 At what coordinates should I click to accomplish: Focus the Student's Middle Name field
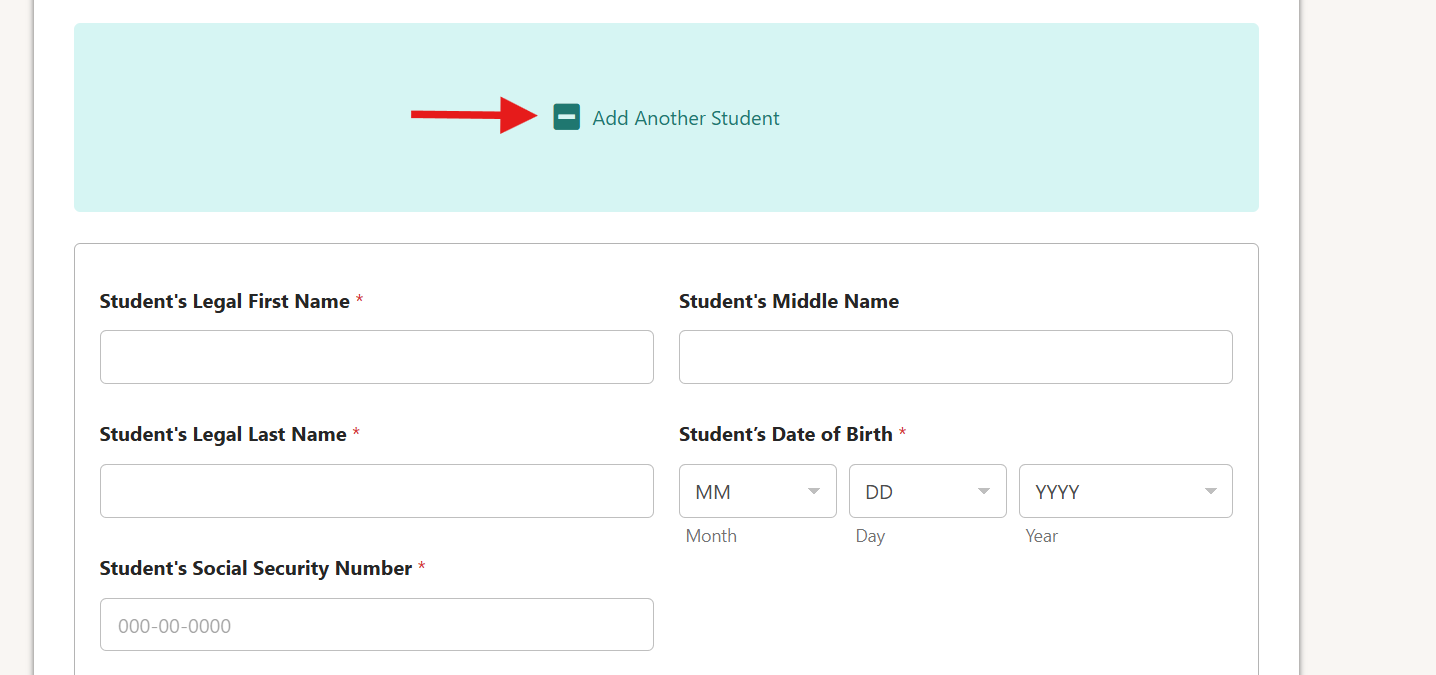pyautogui.click(x=955, y=357)
